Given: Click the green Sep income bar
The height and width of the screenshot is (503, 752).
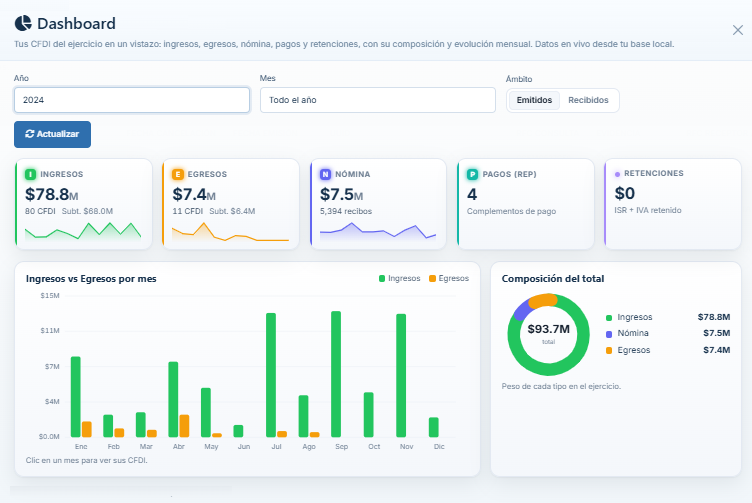Looking at the screenshot, I should click(336, 374).
